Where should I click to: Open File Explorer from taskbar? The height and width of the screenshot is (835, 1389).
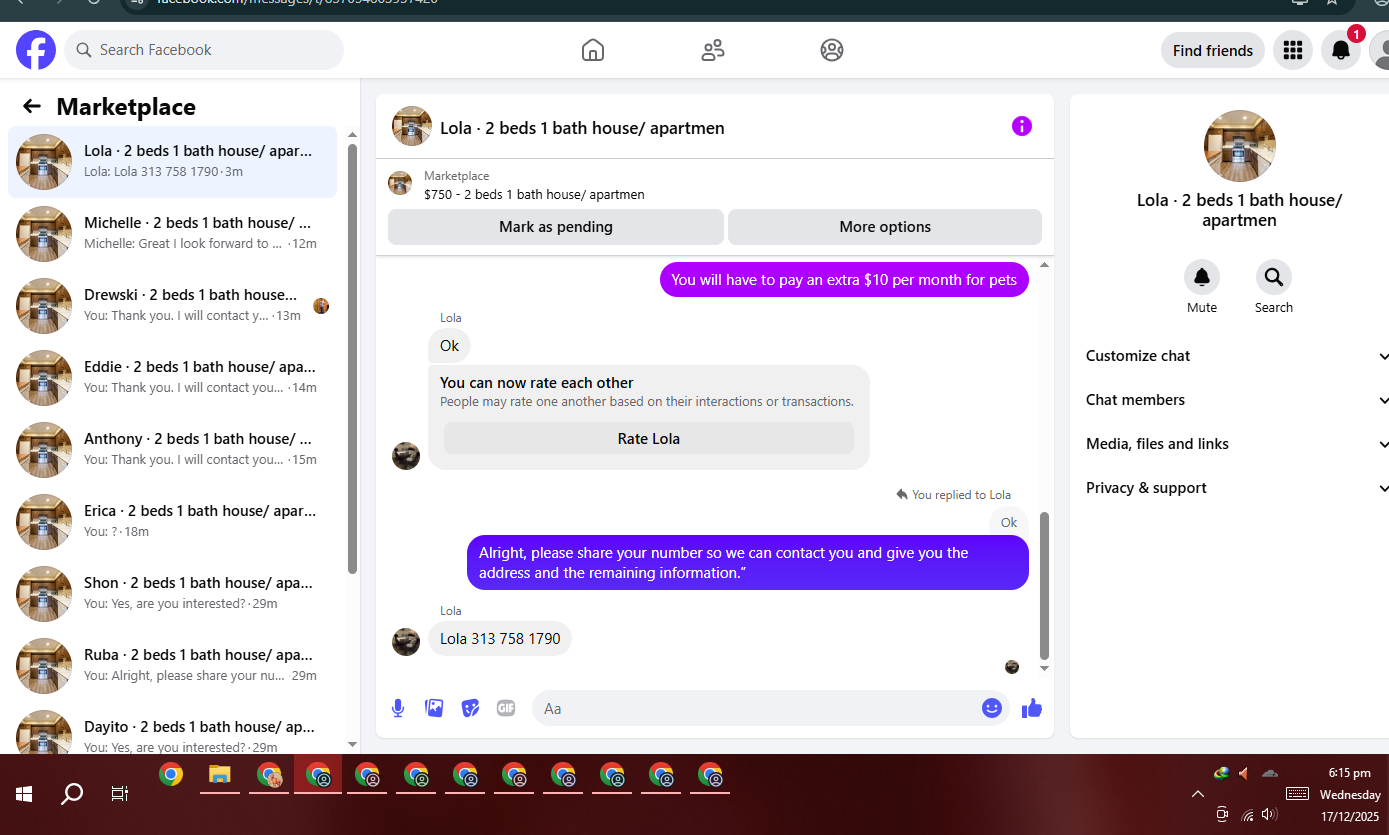pyautogui.click(x=220, y=775)
